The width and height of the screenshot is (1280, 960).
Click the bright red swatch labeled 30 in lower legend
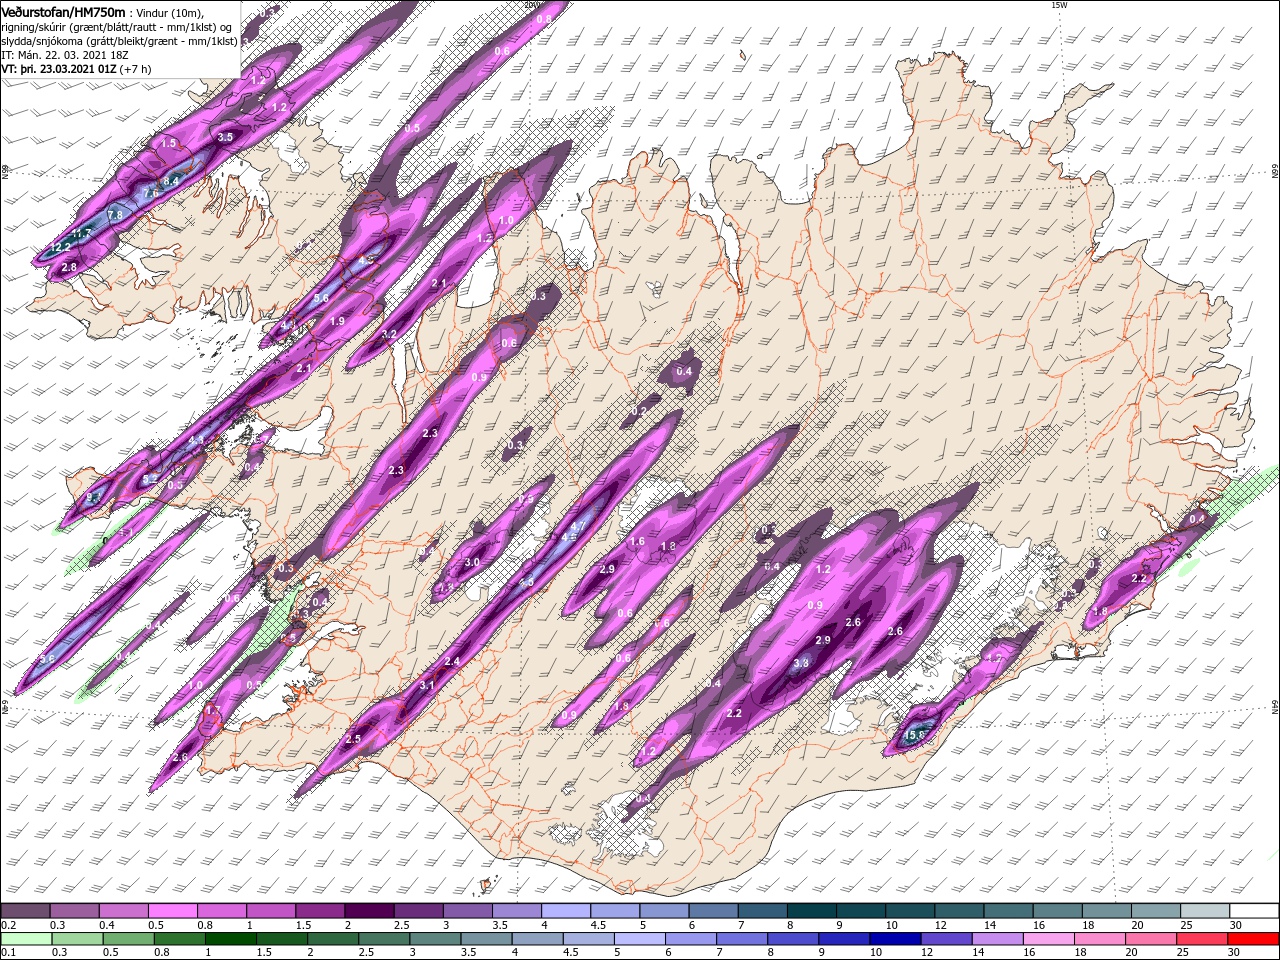point(1254,939)
